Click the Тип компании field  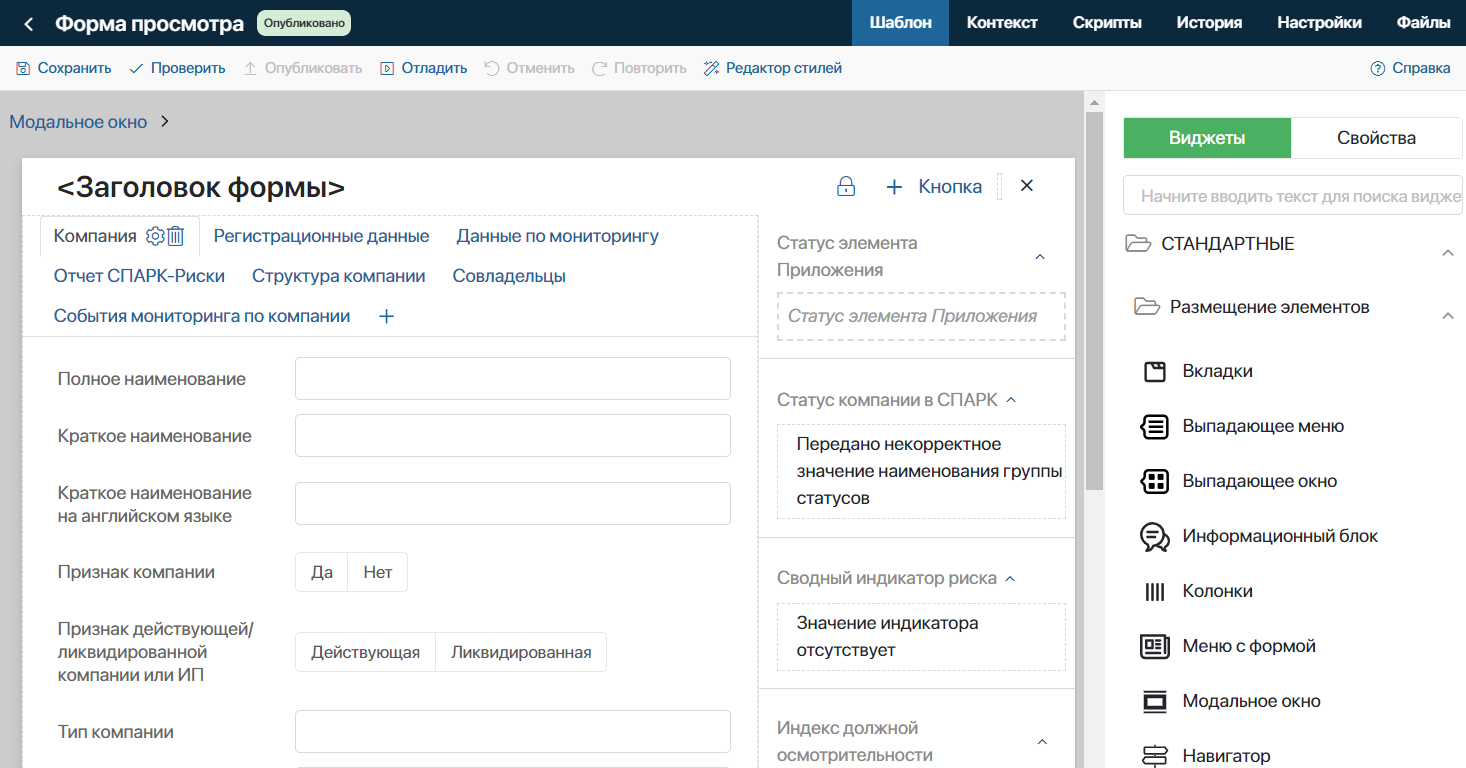tap(513, 732)
